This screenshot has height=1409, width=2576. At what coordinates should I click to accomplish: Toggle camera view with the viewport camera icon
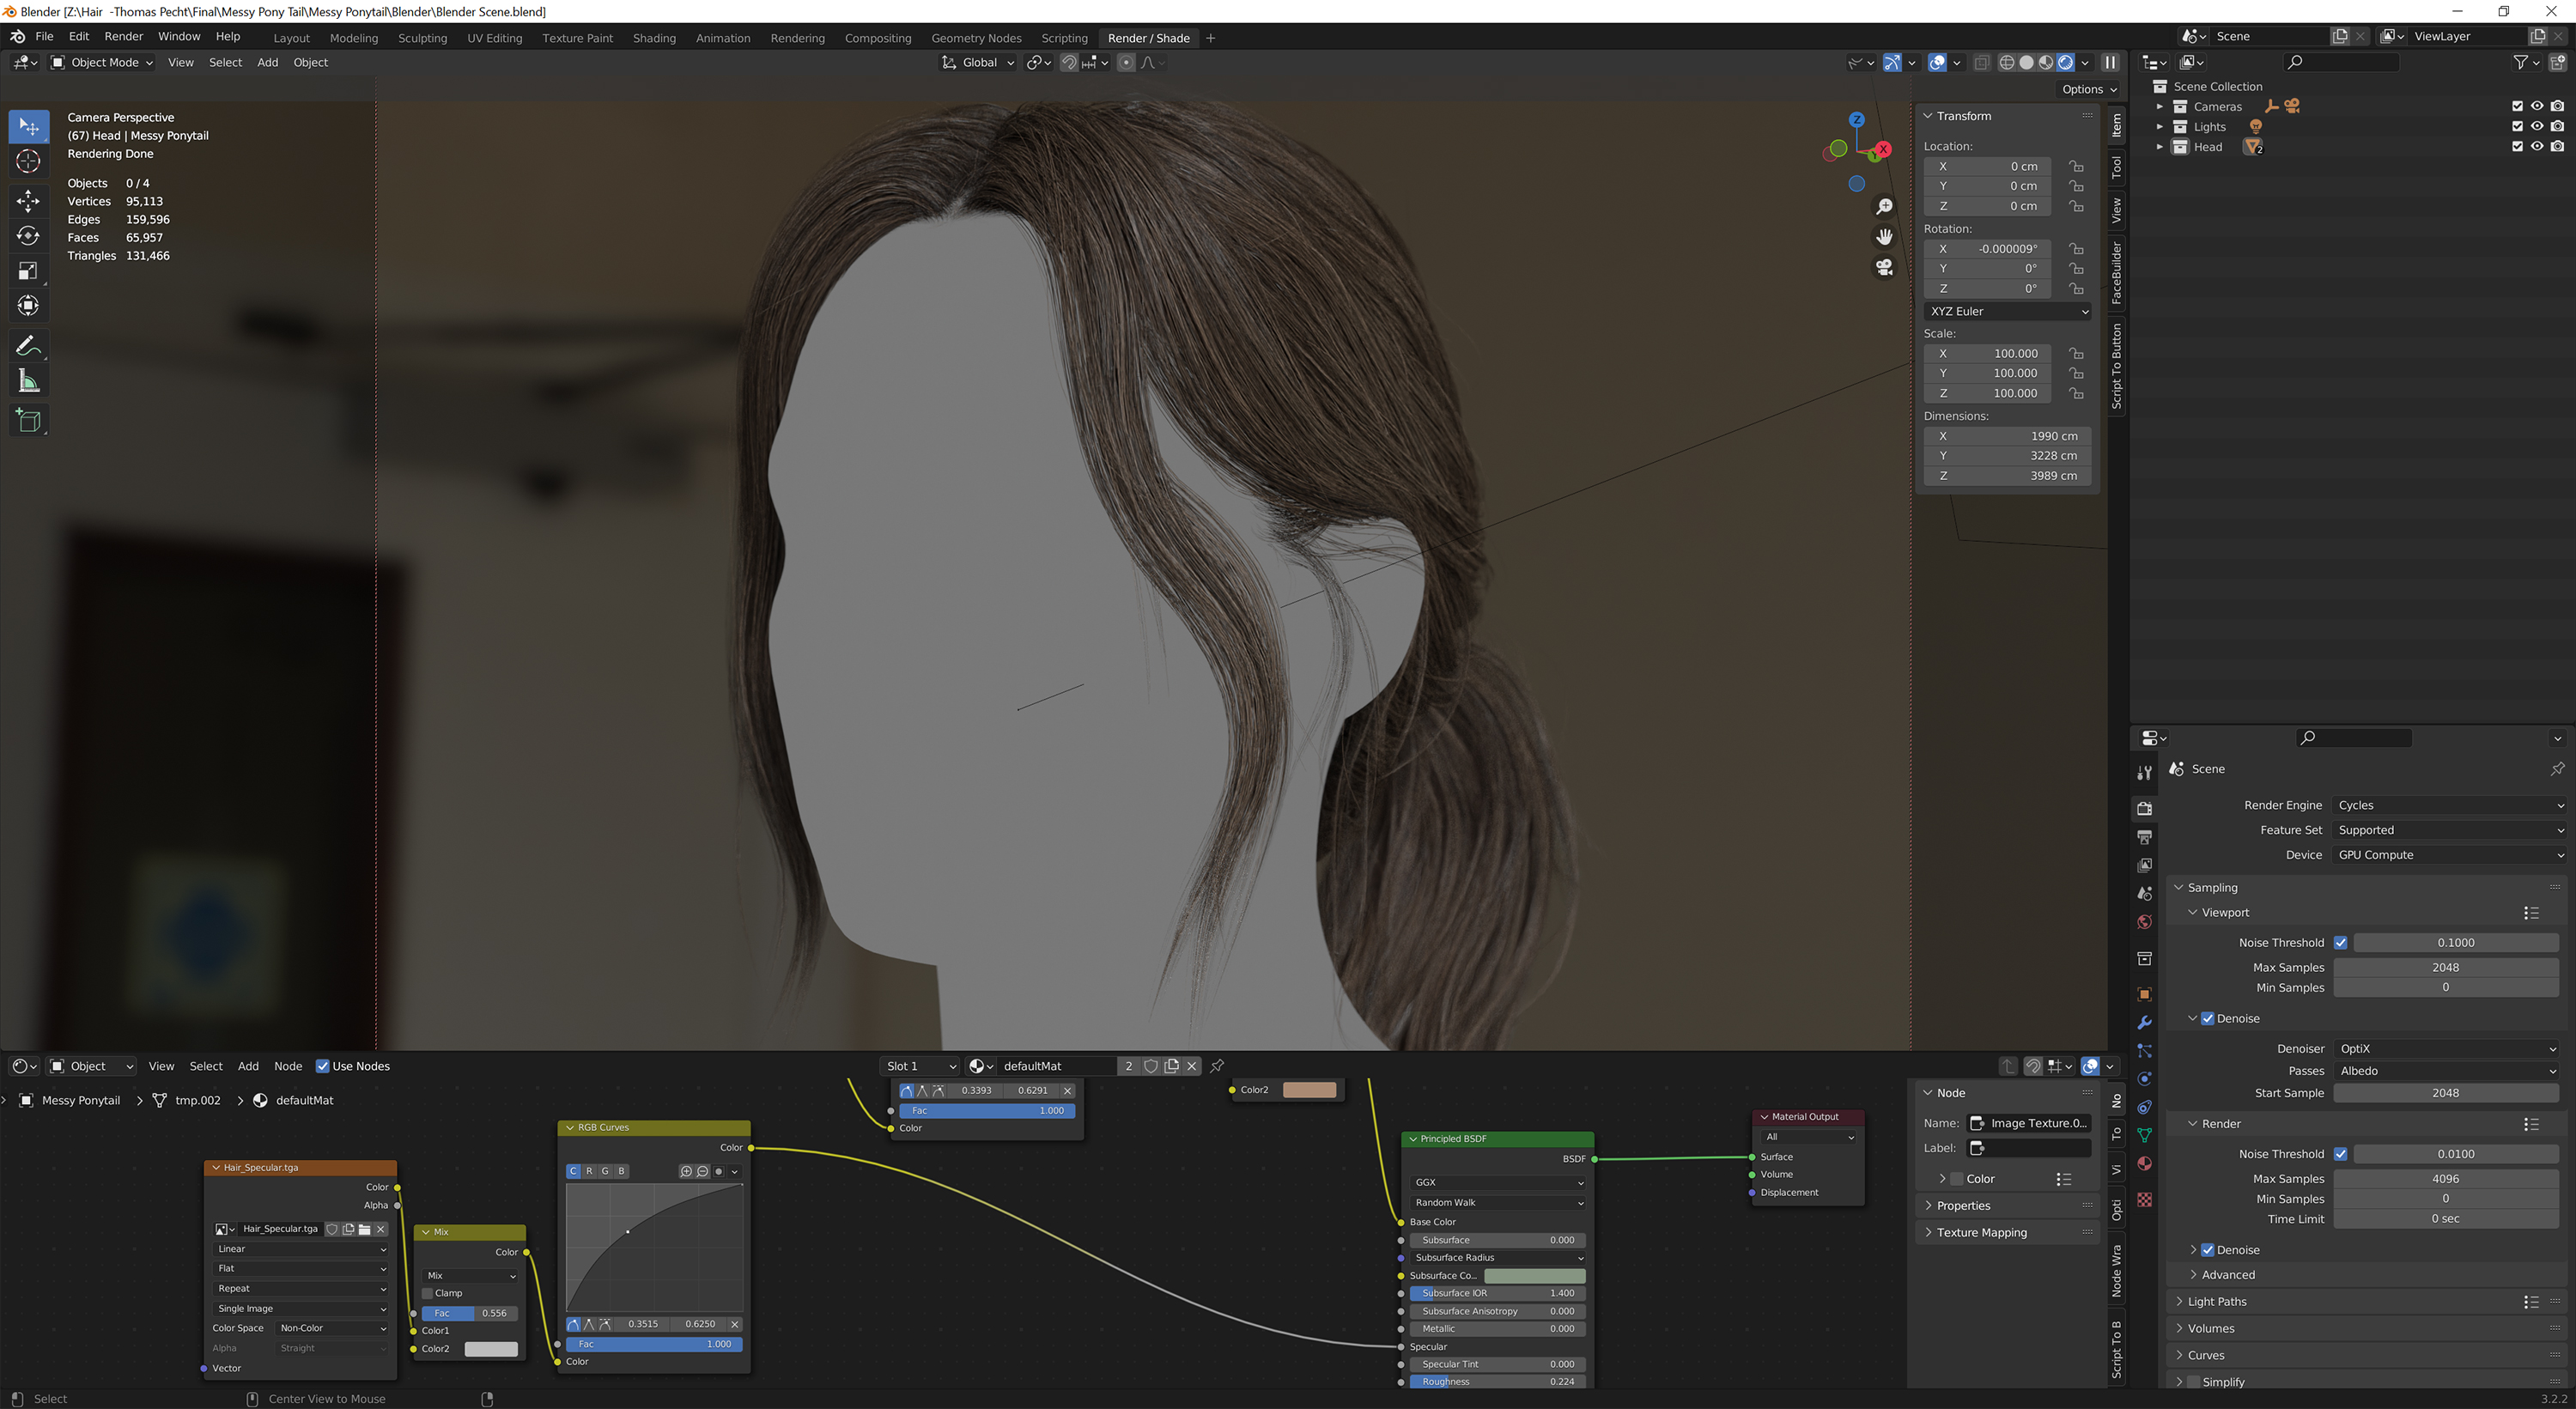coord(1883,267)
